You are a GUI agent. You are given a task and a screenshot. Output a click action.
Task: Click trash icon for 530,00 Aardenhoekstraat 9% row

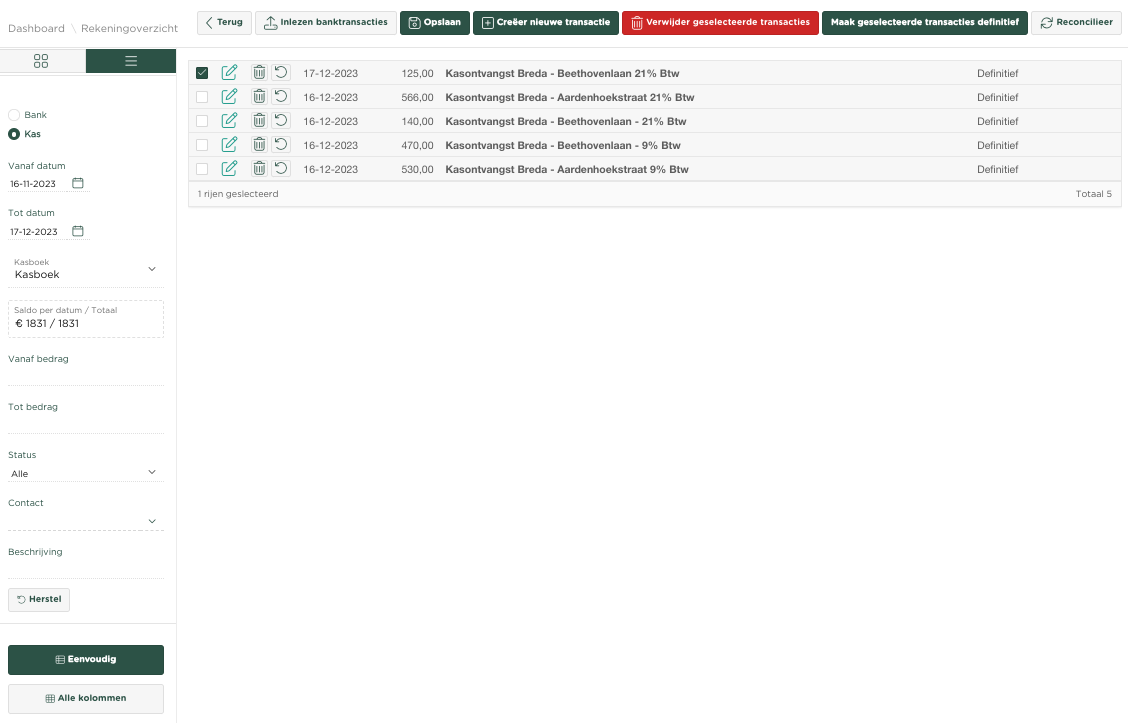coord(259,169)
